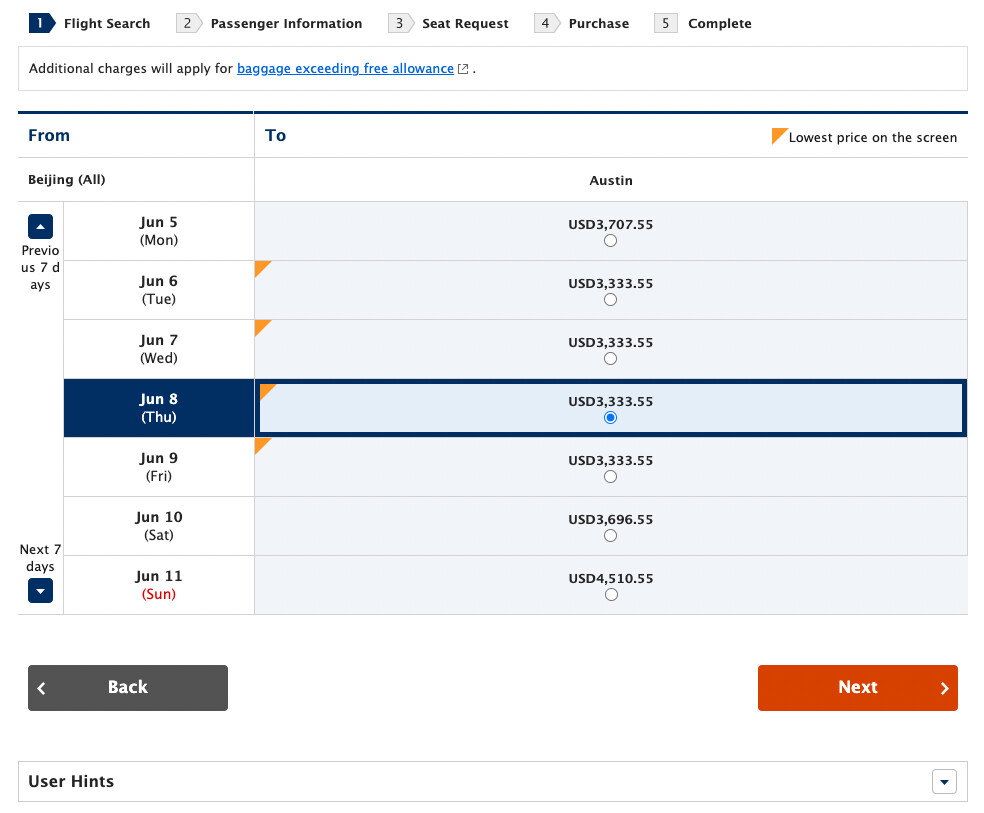
Task: Select the Jun 6 fare radio button
Action: (x=610, y=300)
